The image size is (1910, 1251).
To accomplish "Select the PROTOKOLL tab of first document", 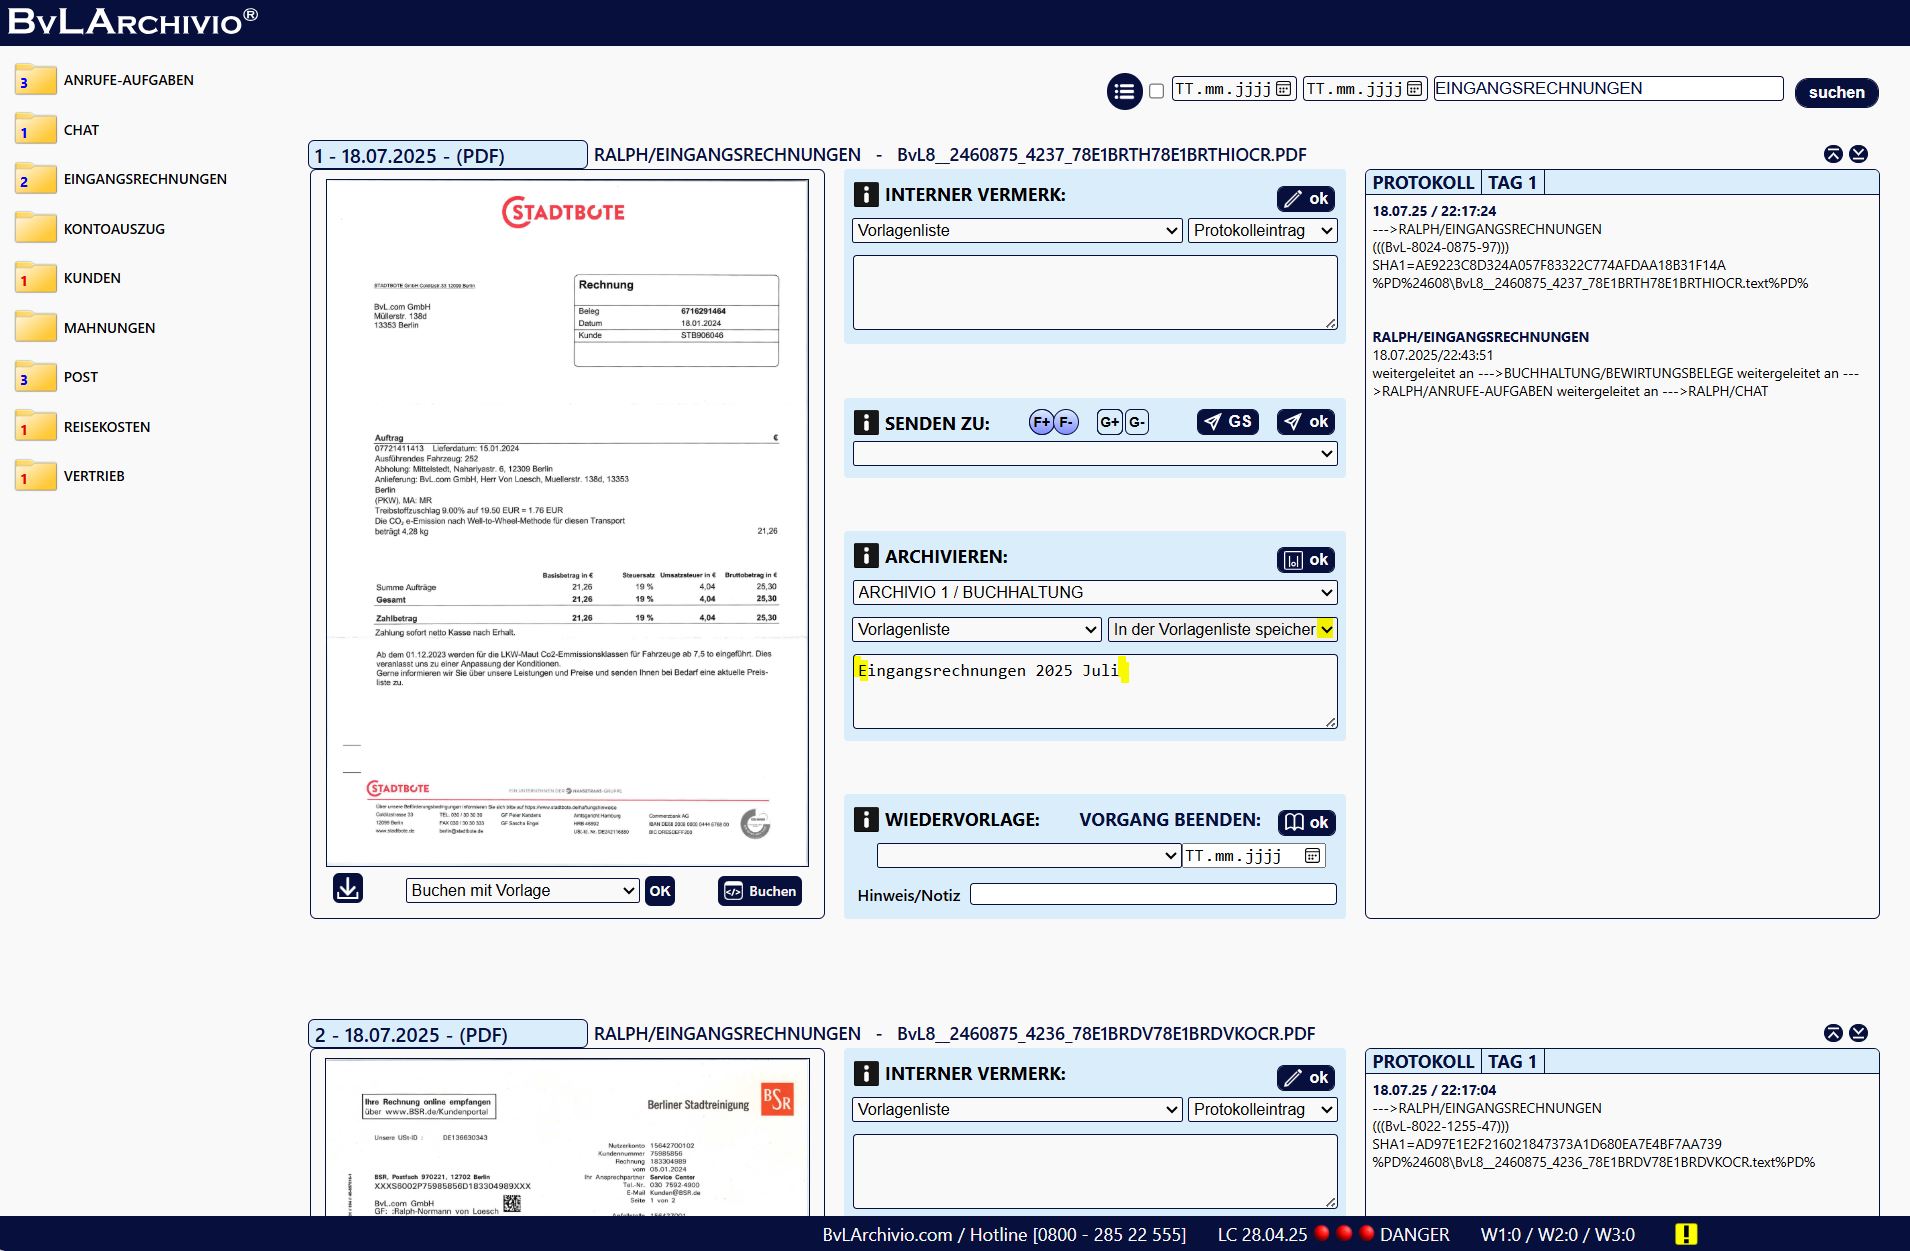I will (1422, 182).
